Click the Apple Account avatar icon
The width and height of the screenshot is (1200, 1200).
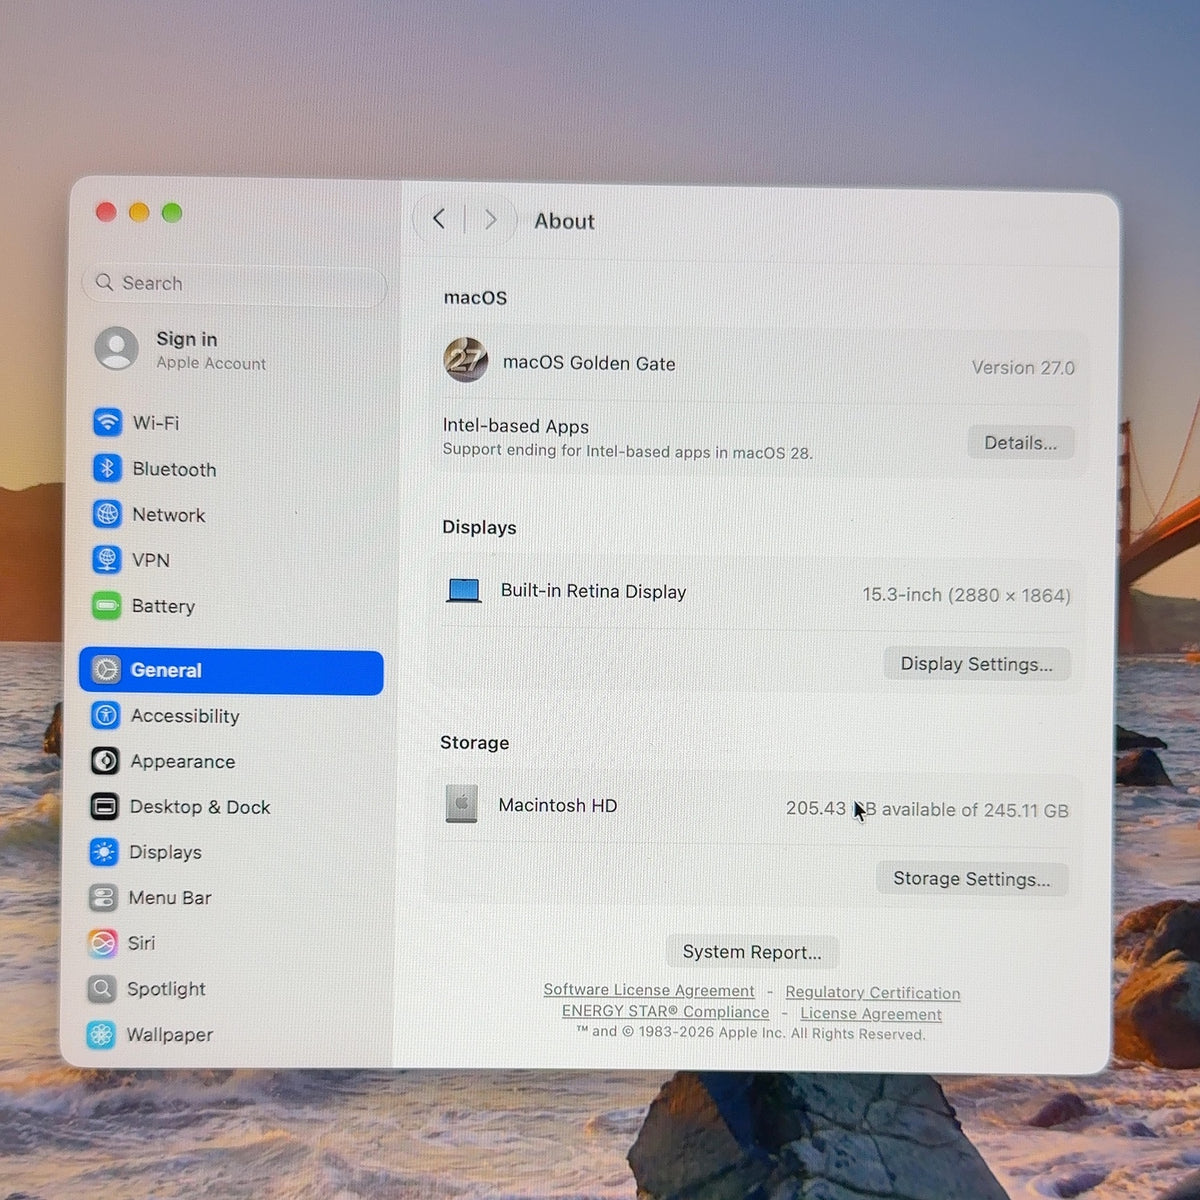117,349
